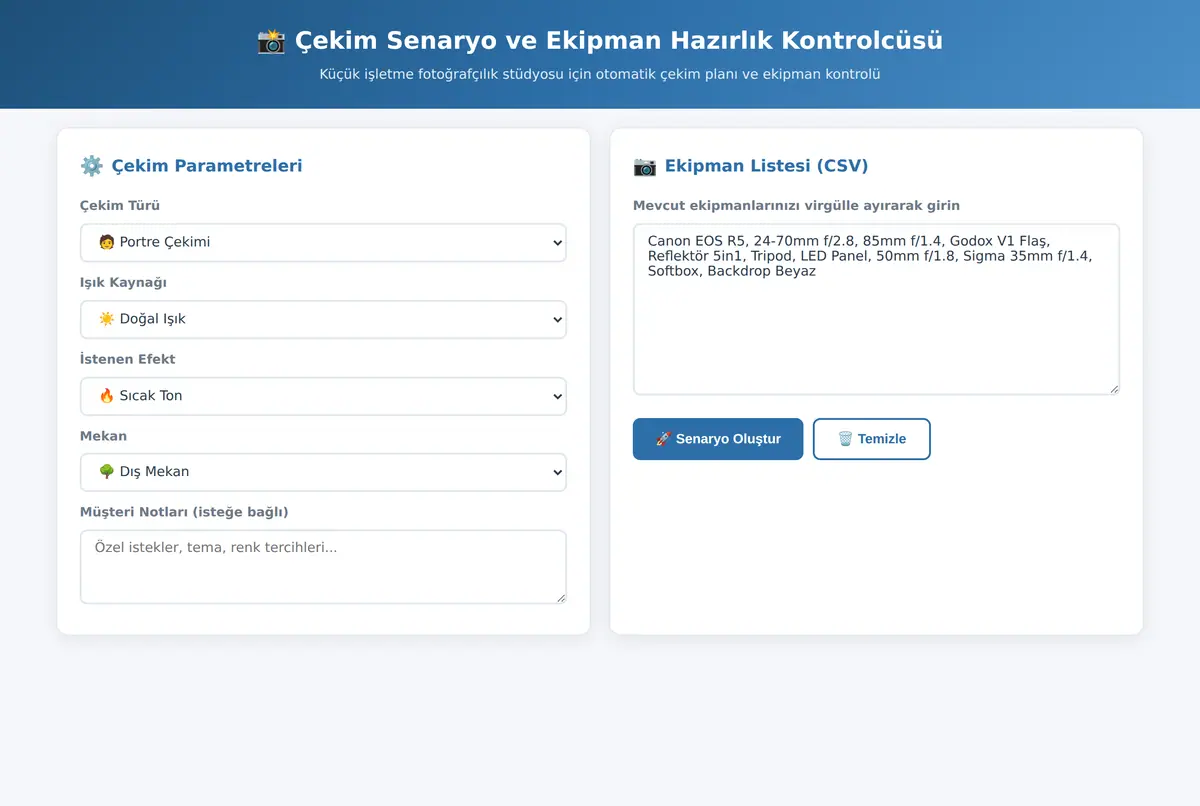The width and height of the screenshot is (1200, 806).
Task: Click the gear icon beside Çekim Parametreleri
Action: click(x=91, y=166)
